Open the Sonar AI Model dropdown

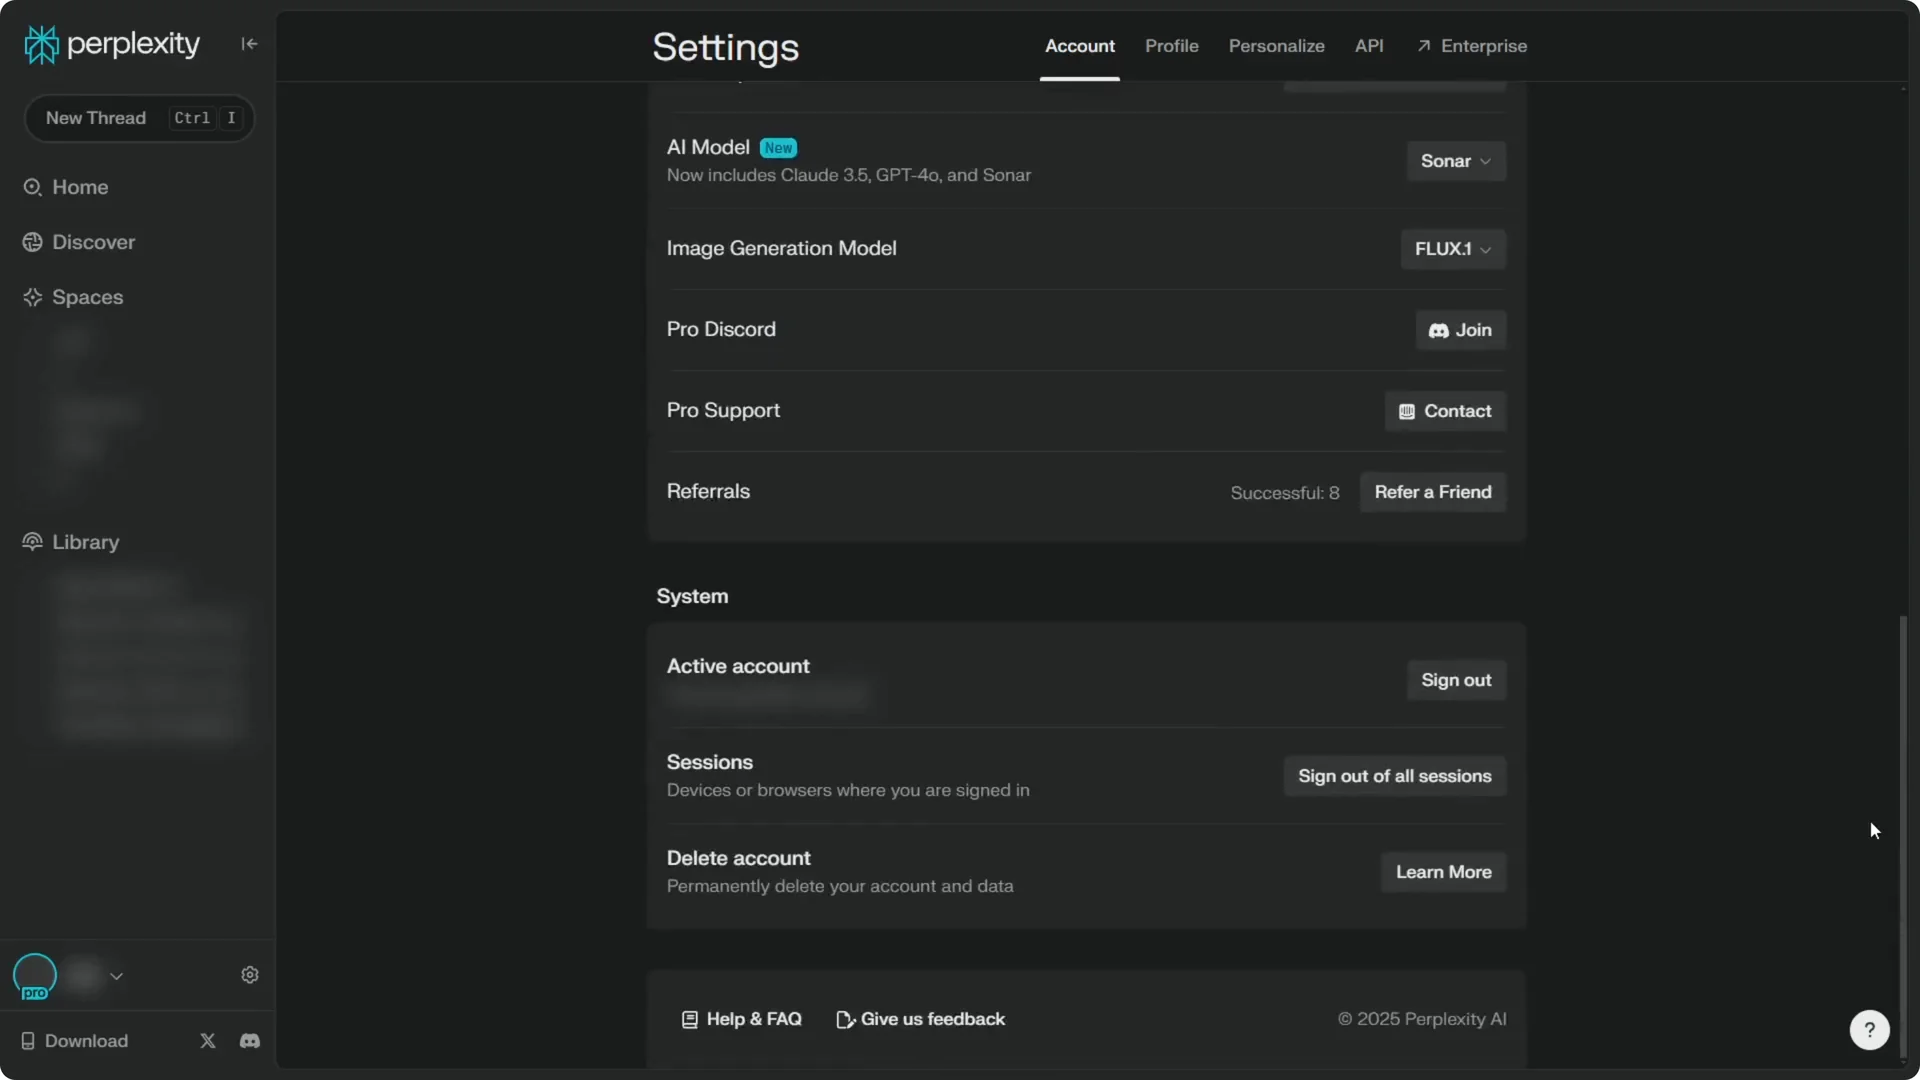coord(1455,161)
